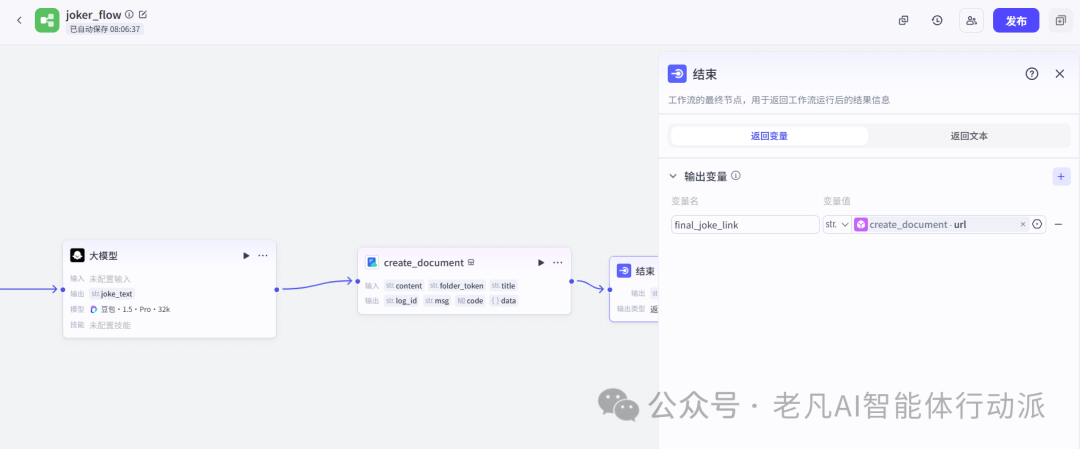Click the autosave status 已自动保存 08:06:37
The height and width of the screenshot is (449, 1080).
[x=105, y=29]
